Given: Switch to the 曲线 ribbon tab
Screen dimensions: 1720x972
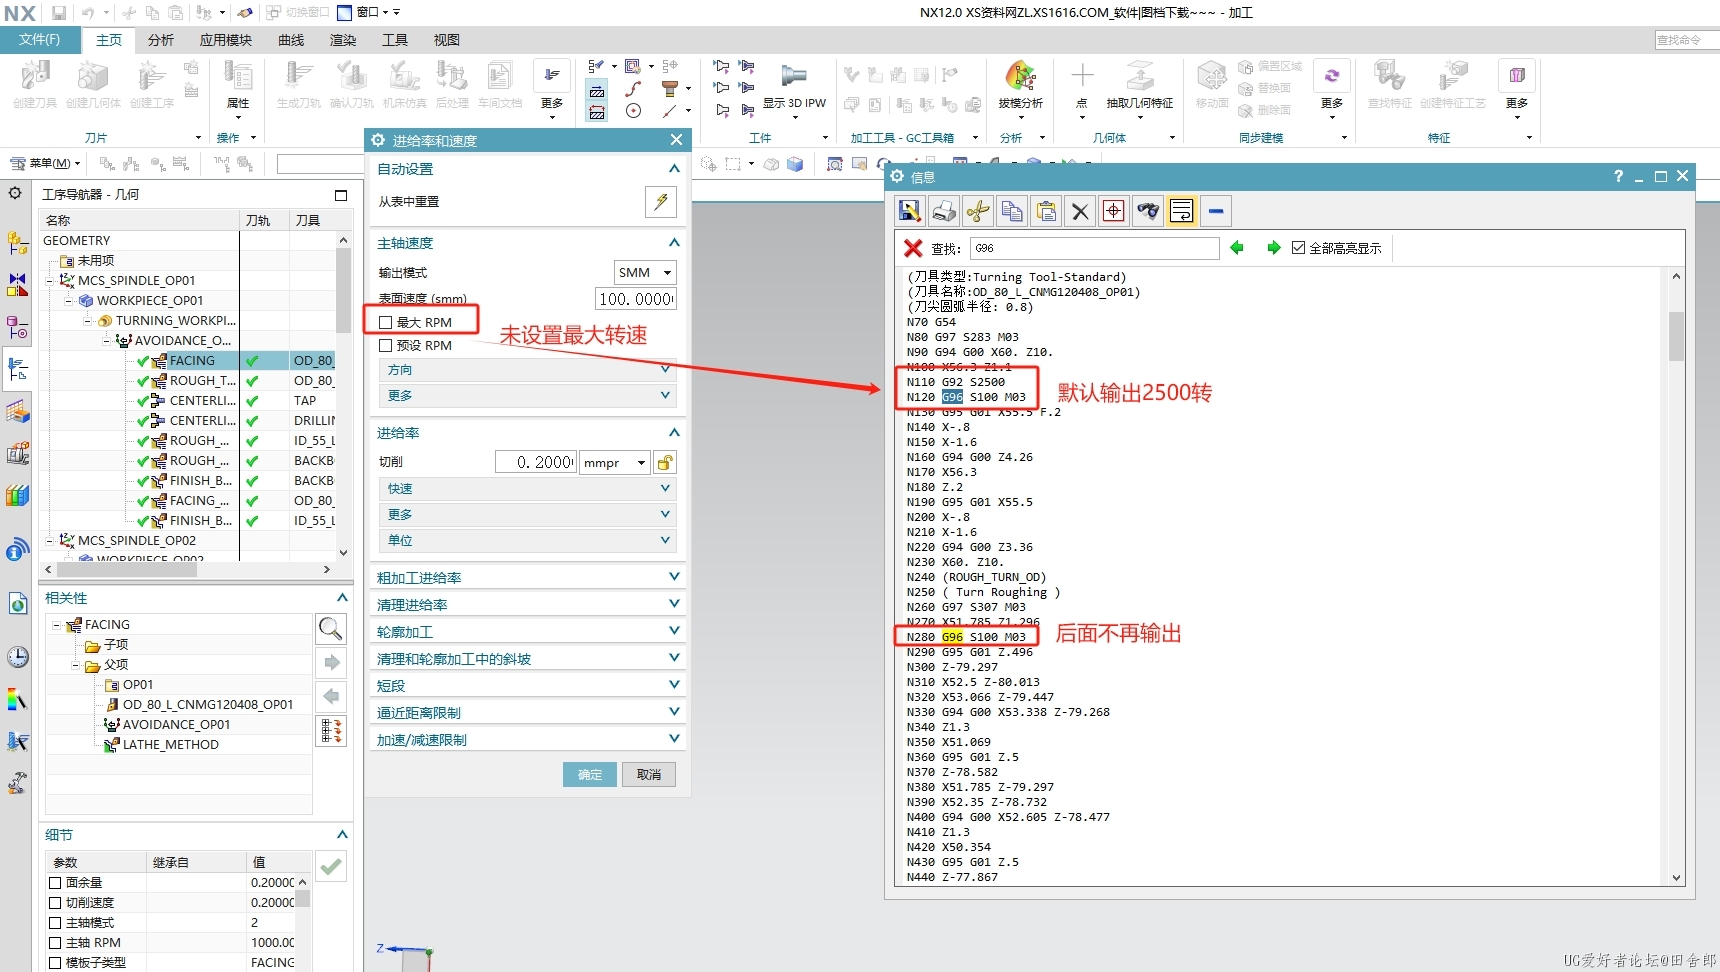Looking at the screenshot, I should (x=291, y=40).
